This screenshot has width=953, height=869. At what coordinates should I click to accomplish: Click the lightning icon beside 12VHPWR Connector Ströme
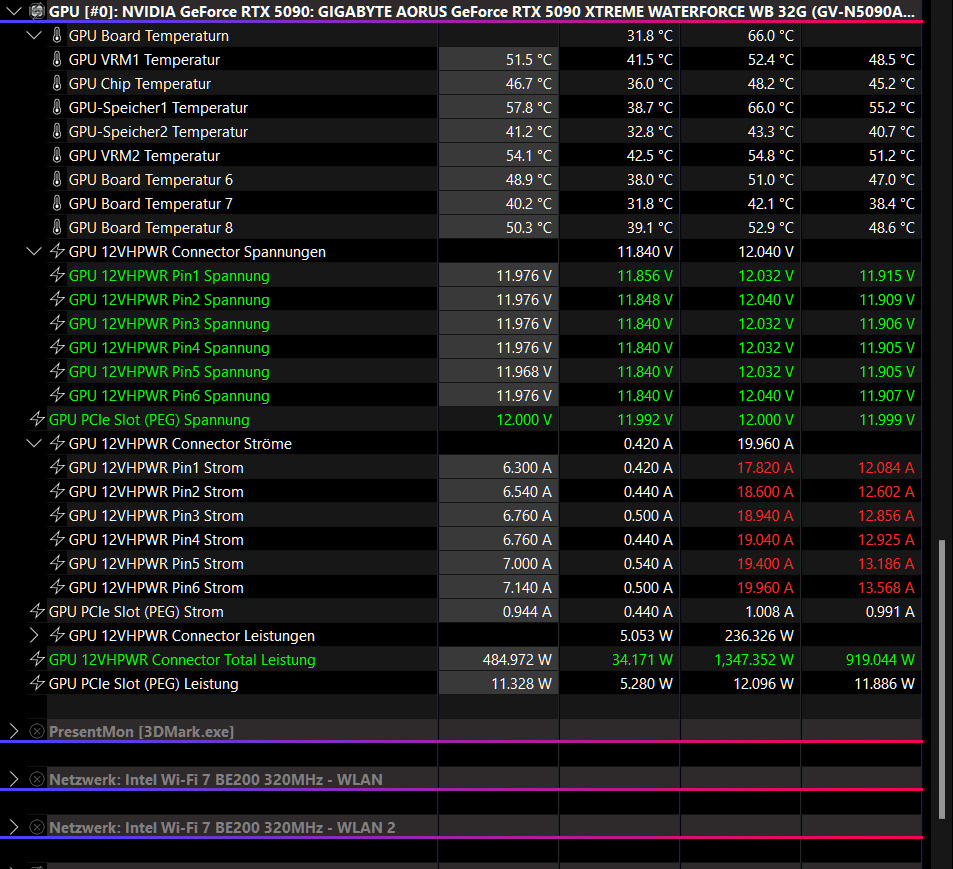pyautogui.click(x=57, y=443)
